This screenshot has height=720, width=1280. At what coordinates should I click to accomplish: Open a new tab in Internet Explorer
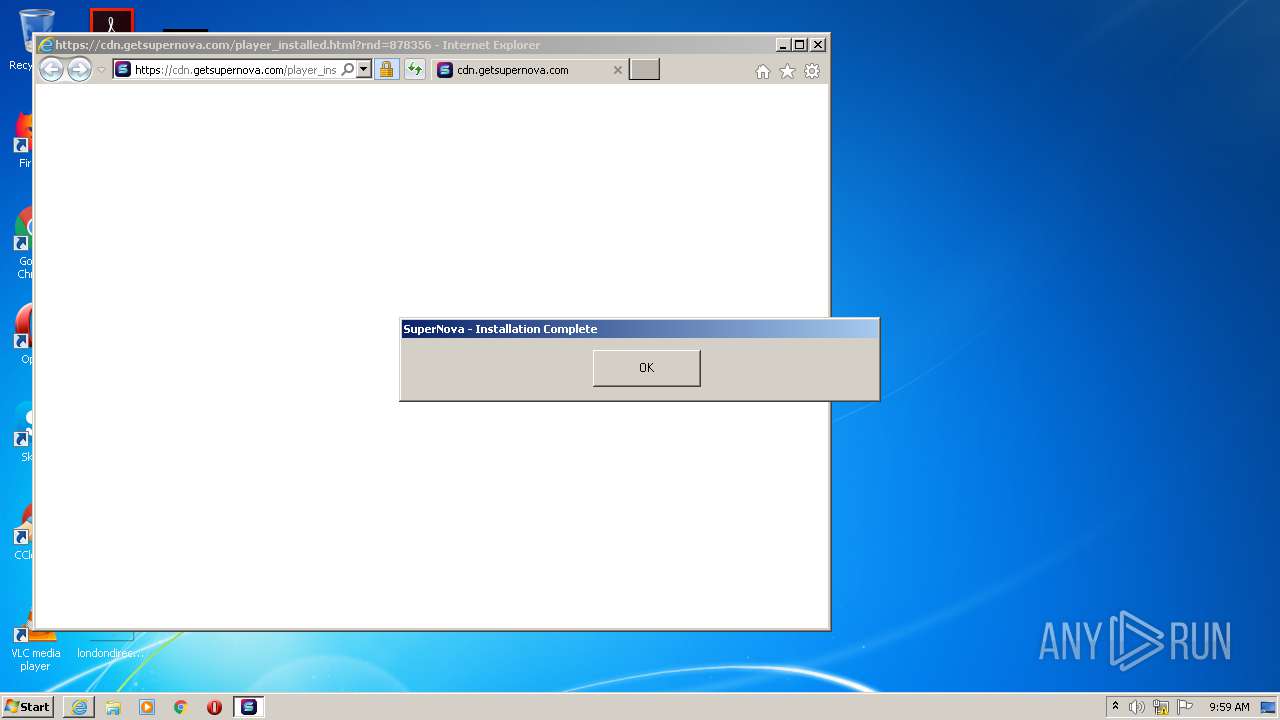(644, 70)
